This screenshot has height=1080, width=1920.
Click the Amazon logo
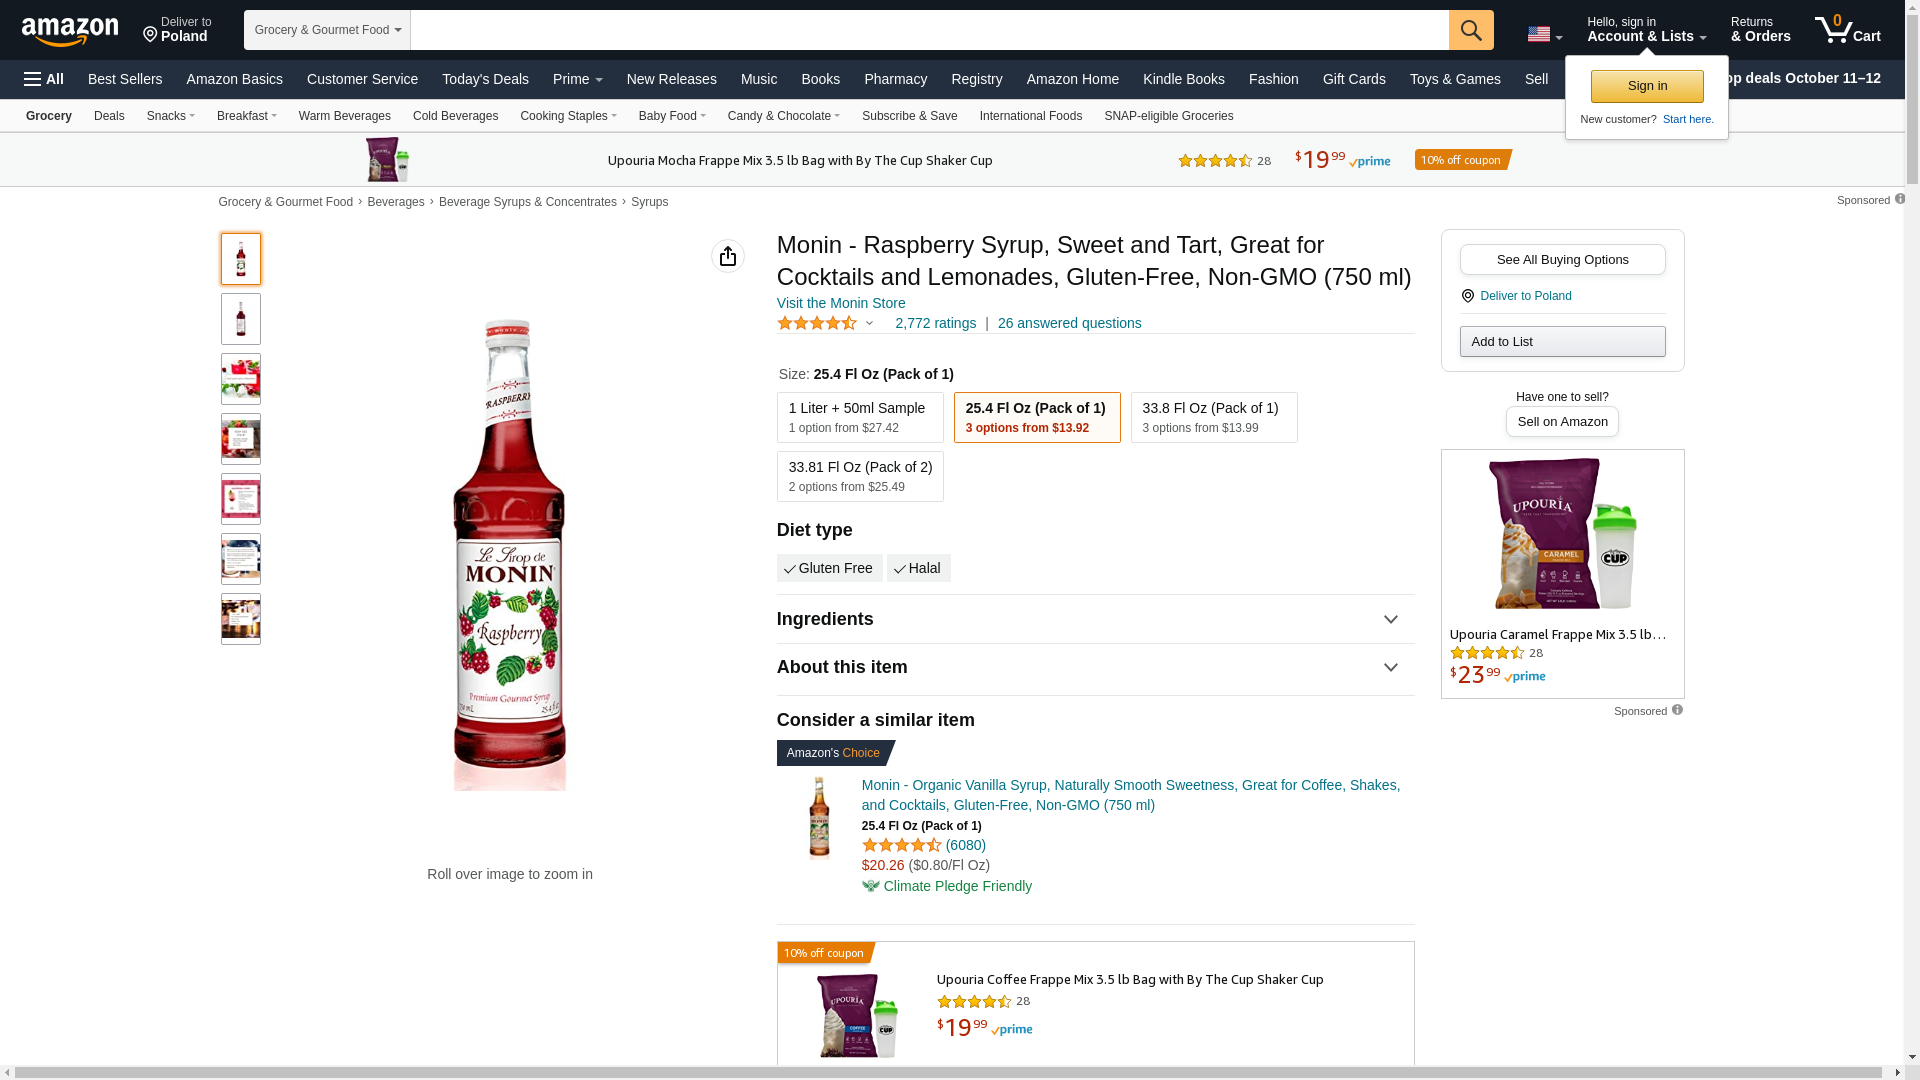pyautogui.click(x=70, y=31)
